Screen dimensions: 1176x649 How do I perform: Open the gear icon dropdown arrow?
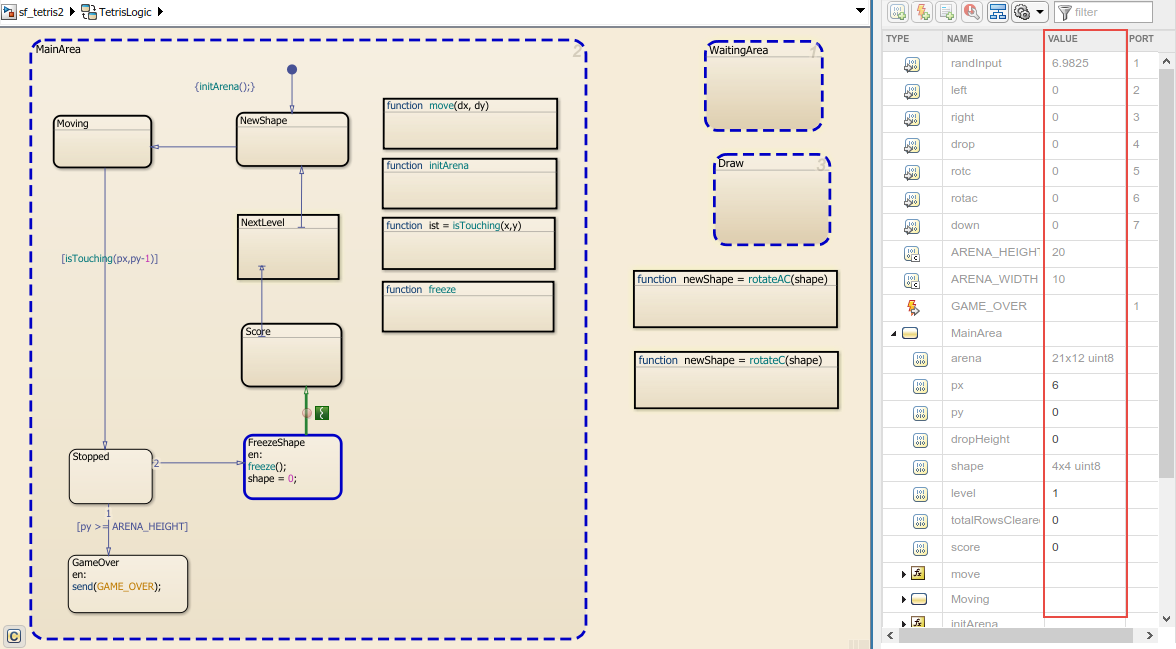[1040, 11]
